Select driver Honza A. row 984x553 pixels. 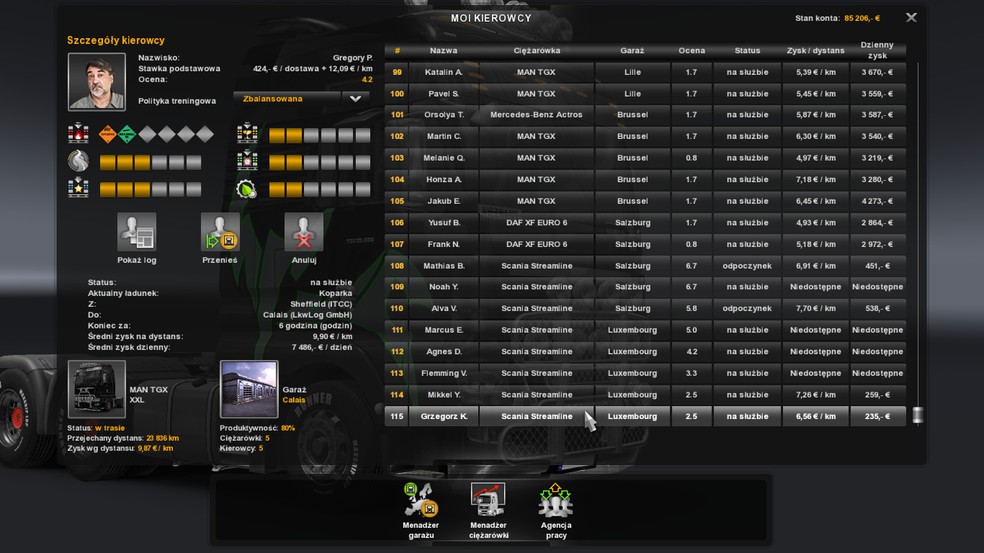click(x=645, y=180)
